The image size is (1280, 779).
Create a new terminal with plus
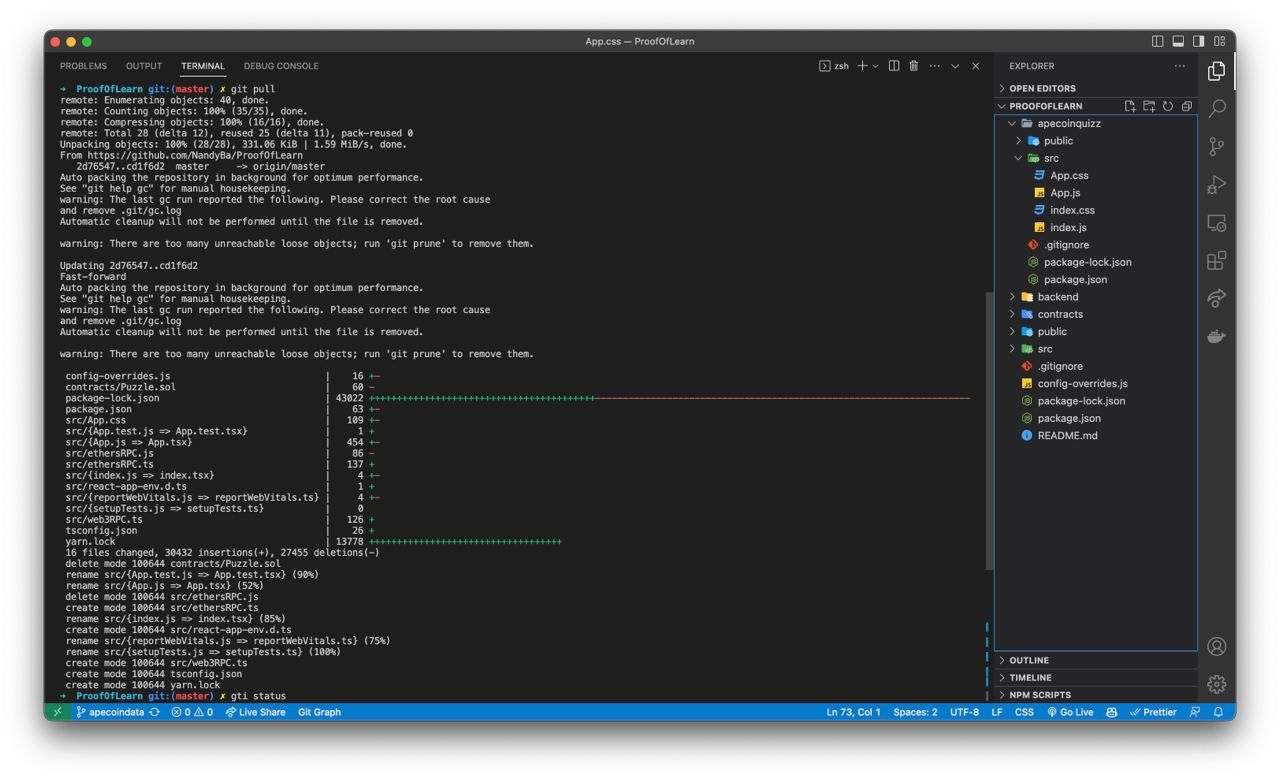pos(862,66)
